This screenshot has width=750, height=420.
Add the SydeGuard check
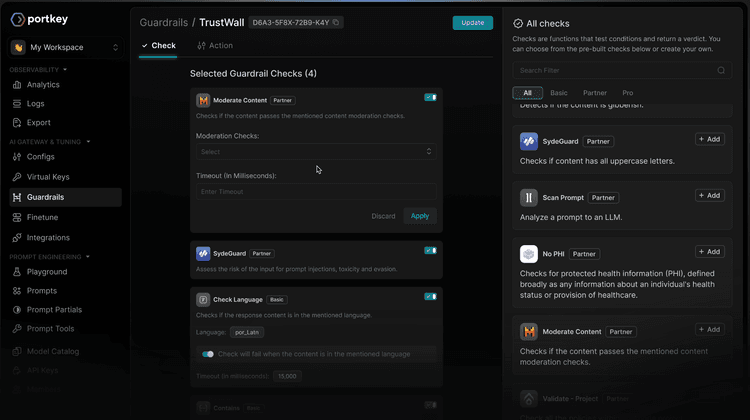point(709,139)
